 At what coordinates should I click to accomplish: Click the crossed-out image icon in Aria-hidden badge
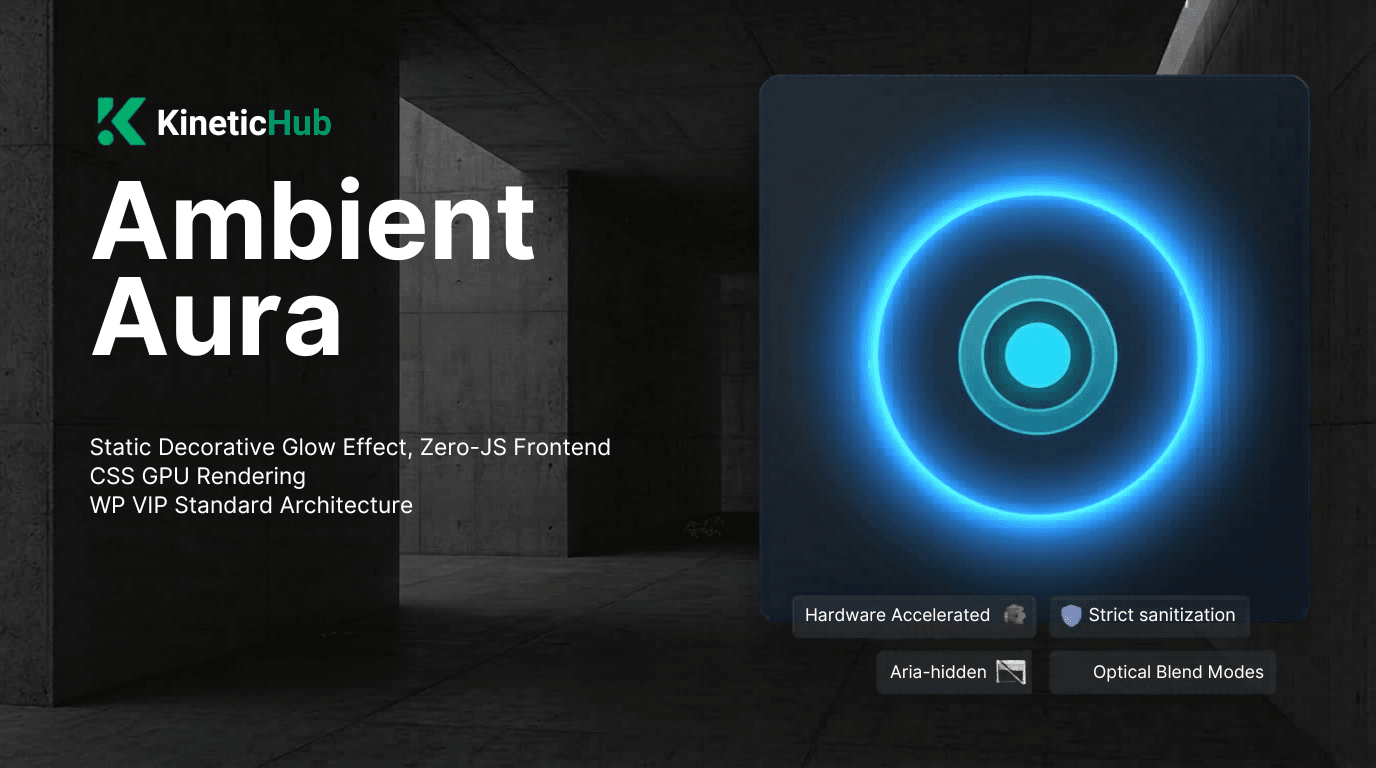[1011, 672]
